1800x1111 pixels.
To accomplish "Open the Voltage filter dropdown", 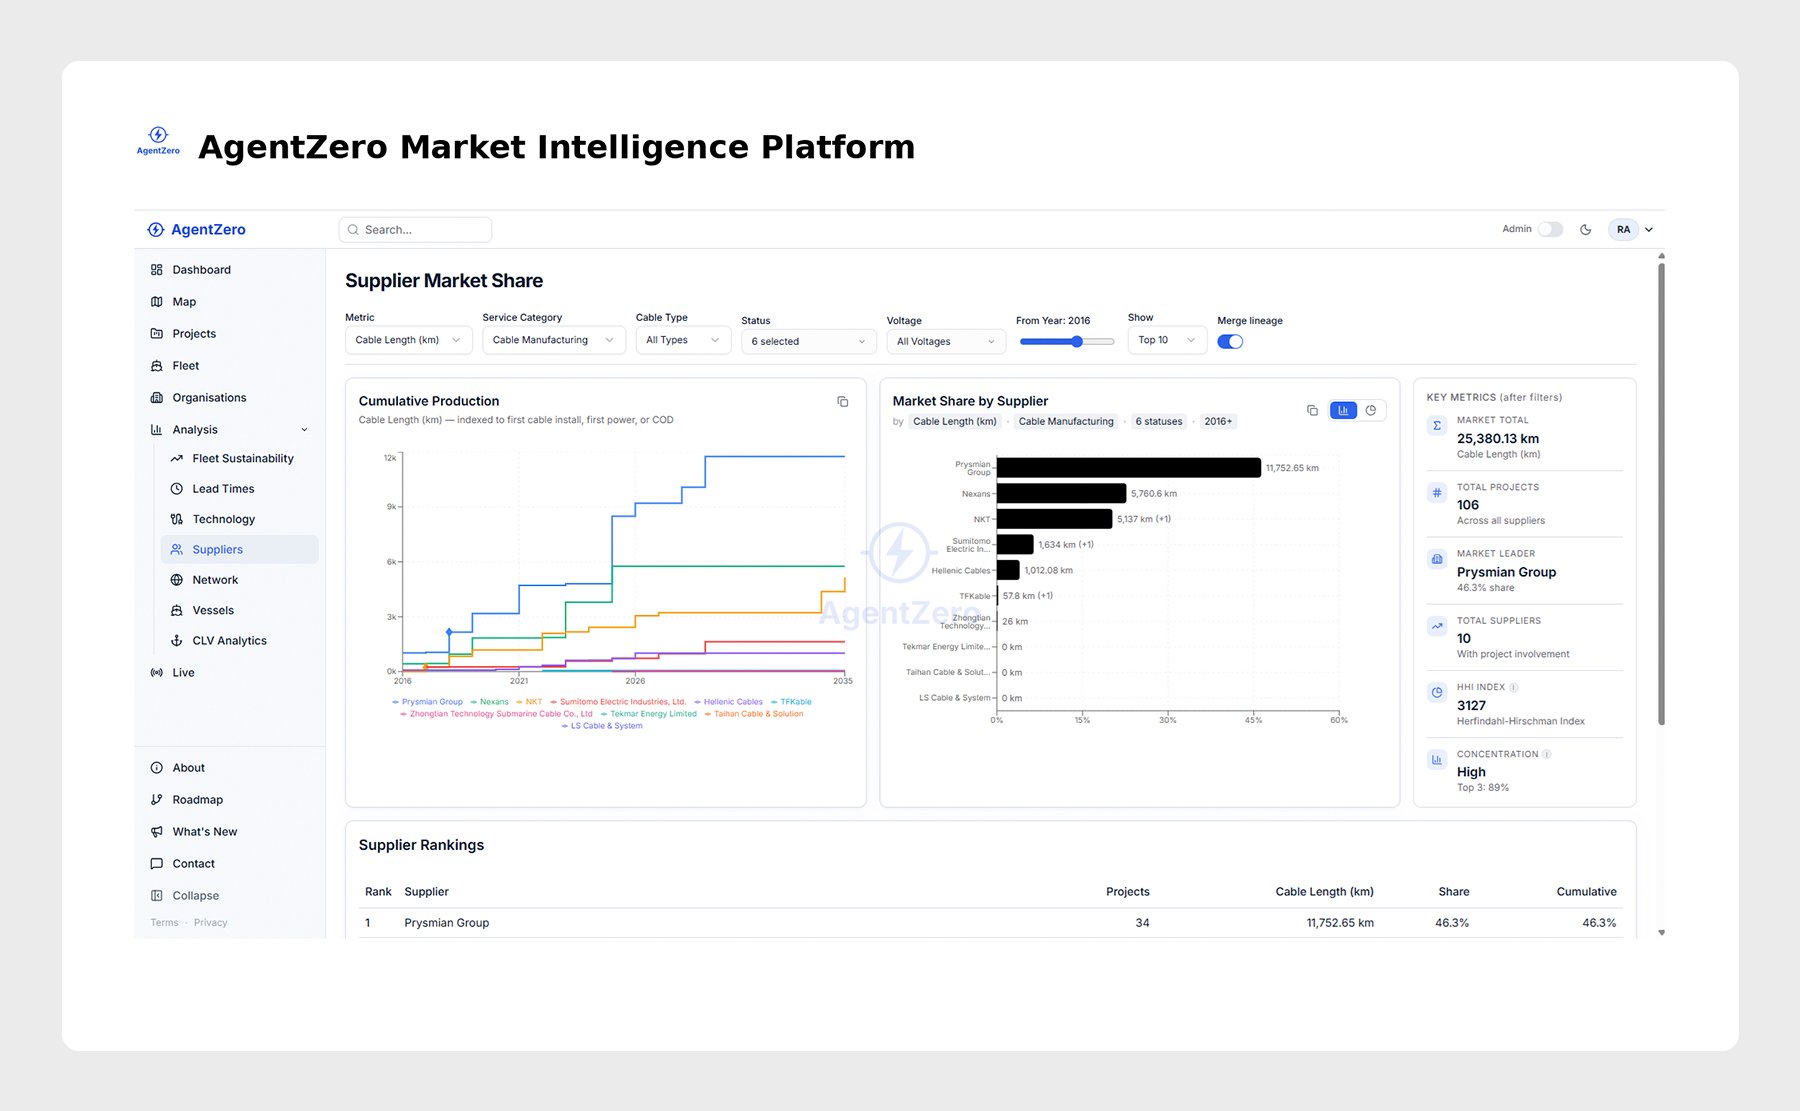I will [x=944, y=341].
